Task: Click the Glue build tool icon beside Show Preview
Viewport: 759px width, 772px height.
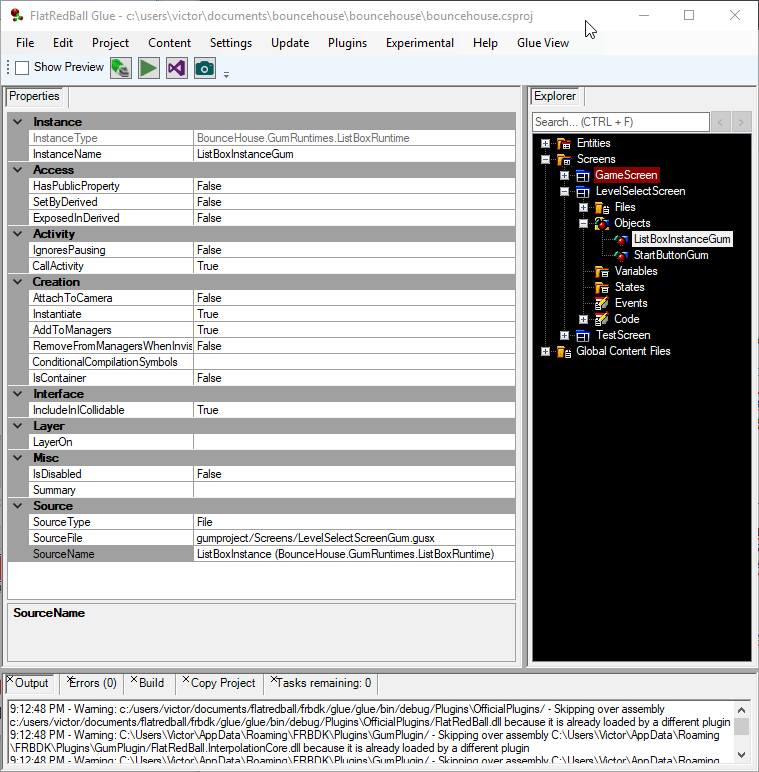Action: (121, 68)
